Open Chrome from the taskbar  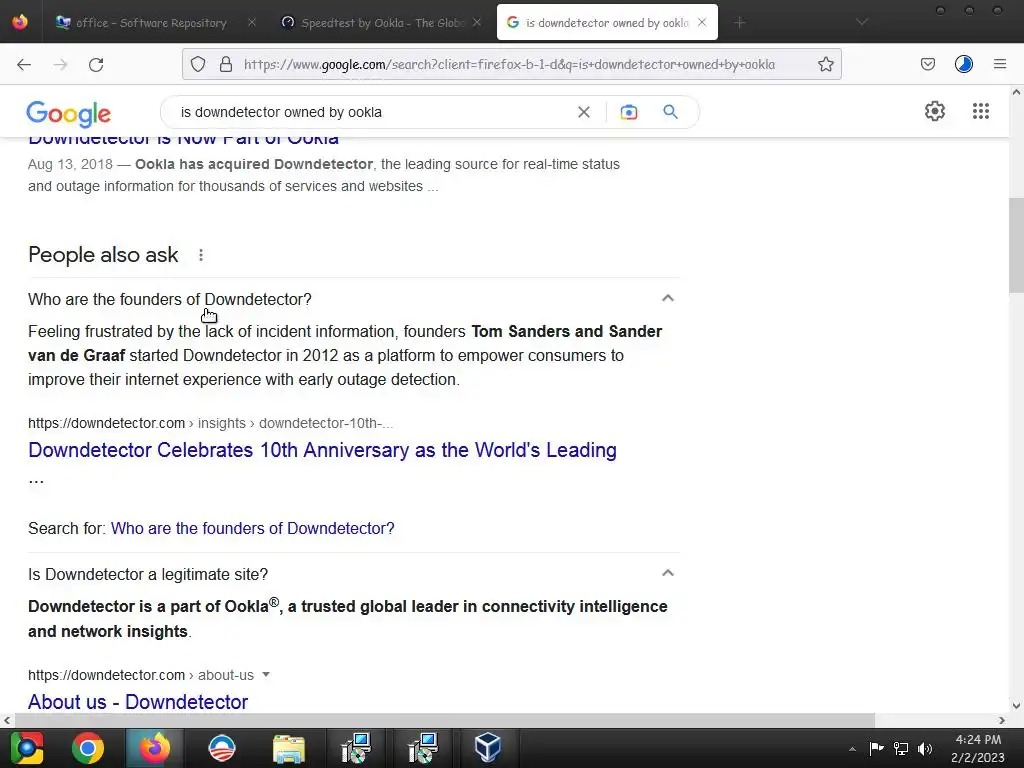point(88,748)
